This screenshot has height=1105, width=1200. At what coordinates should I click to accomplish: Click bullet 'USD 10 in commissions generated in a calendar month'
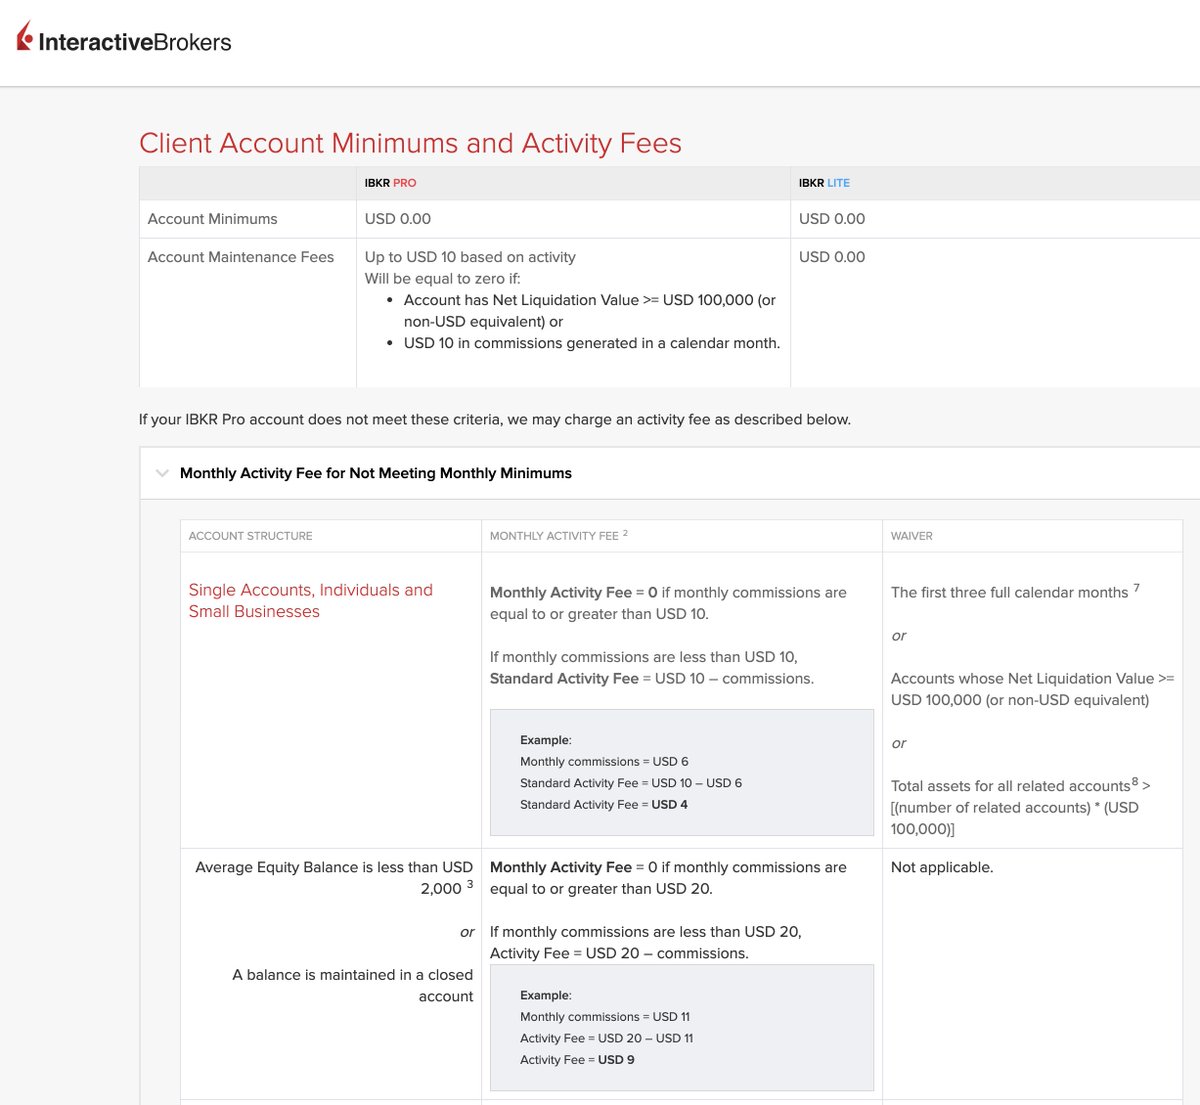tap(592, 343)
